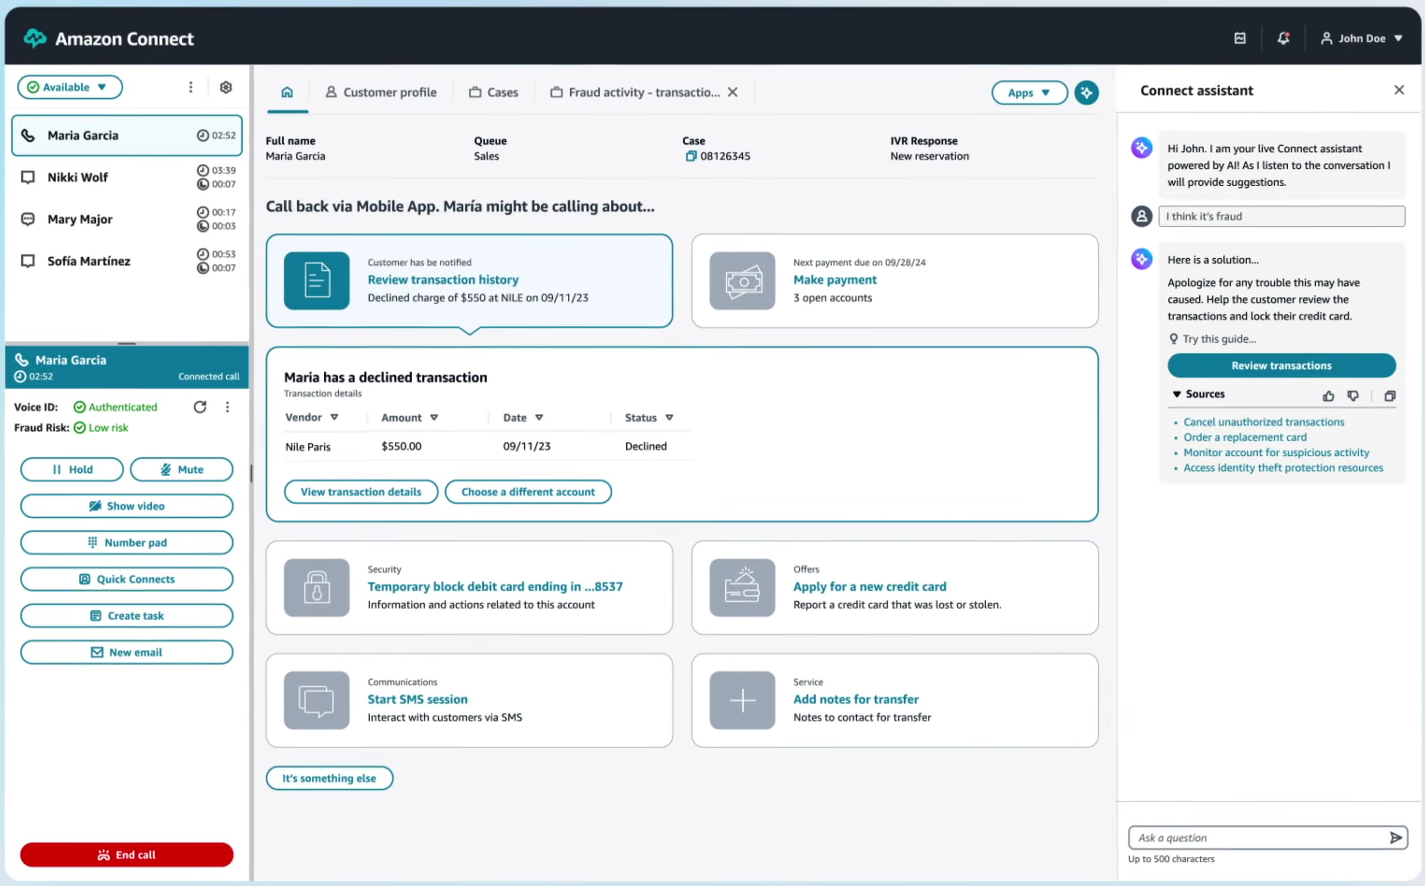Image resolution: width=1425 pixels, height=886 pixels.
Task: Sort by the Date column dropdown
Action: 539,418
